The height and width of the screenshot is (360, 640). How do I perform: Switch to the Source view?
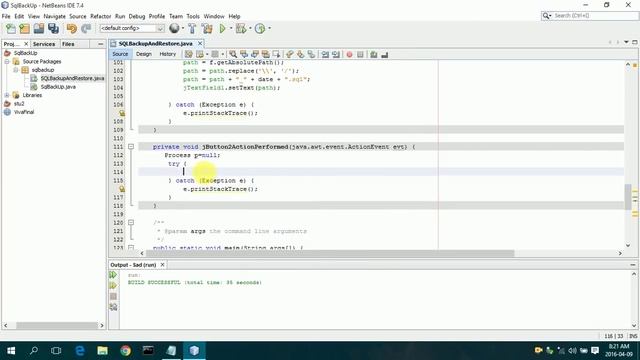click(120, 54)
